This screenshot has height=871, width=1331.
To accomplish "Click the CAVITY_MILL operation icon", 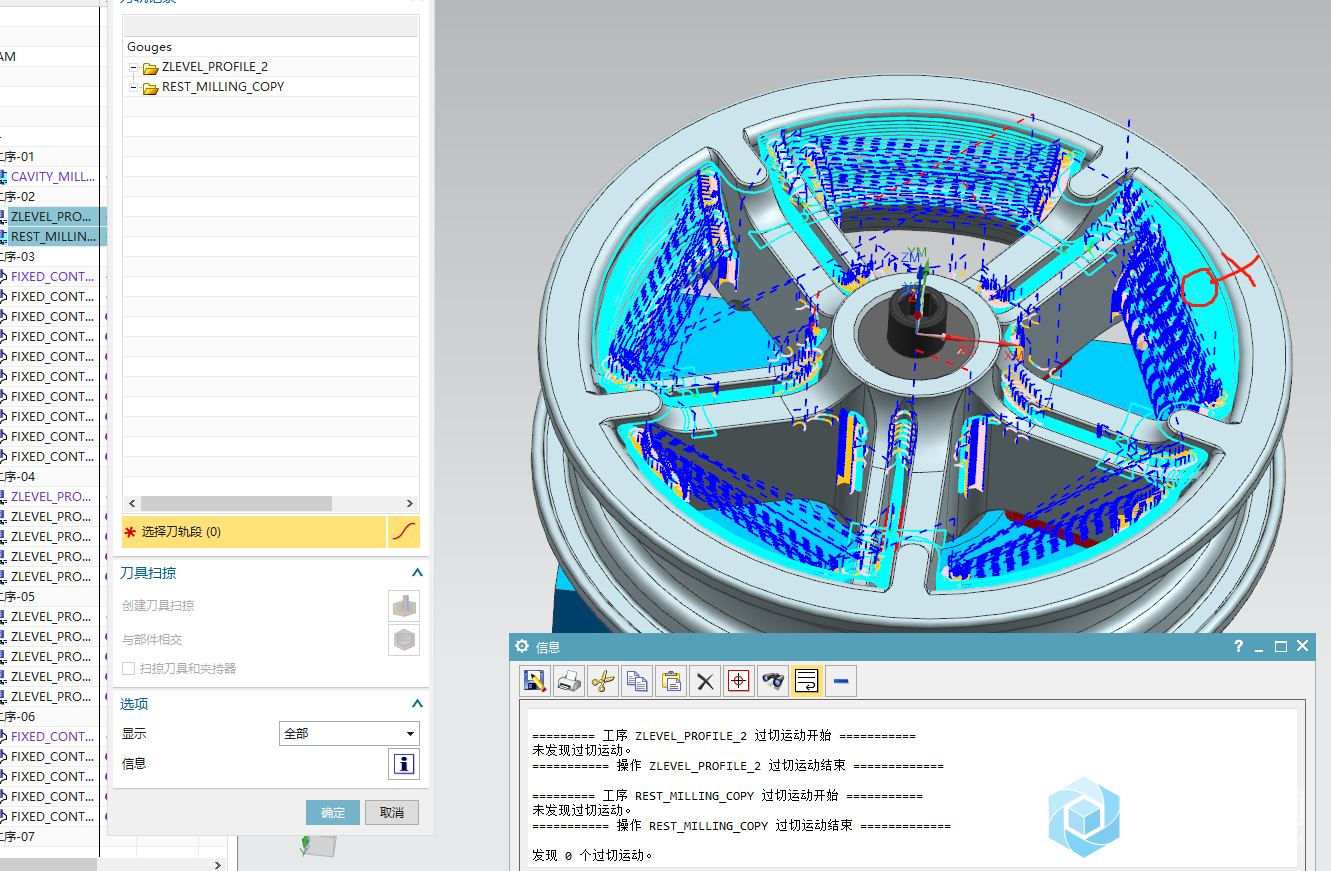I will coord(3,177).
